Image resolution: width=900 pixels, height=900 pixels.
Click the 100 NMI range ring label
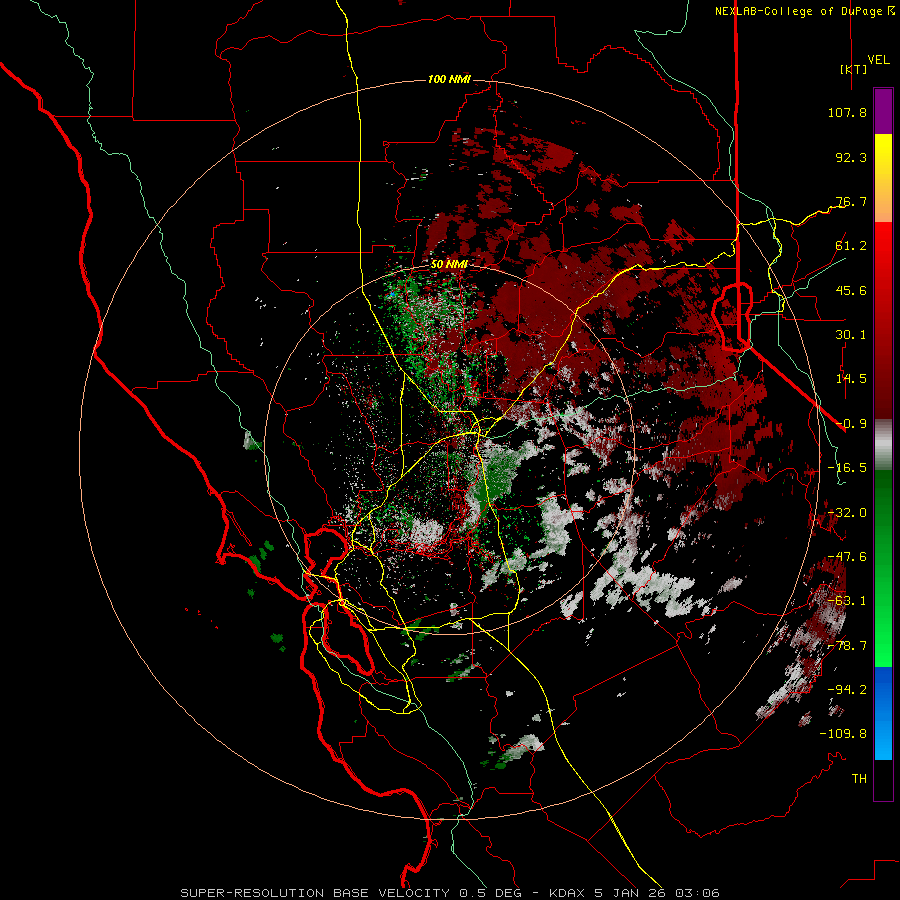click(x=449, y=79)
